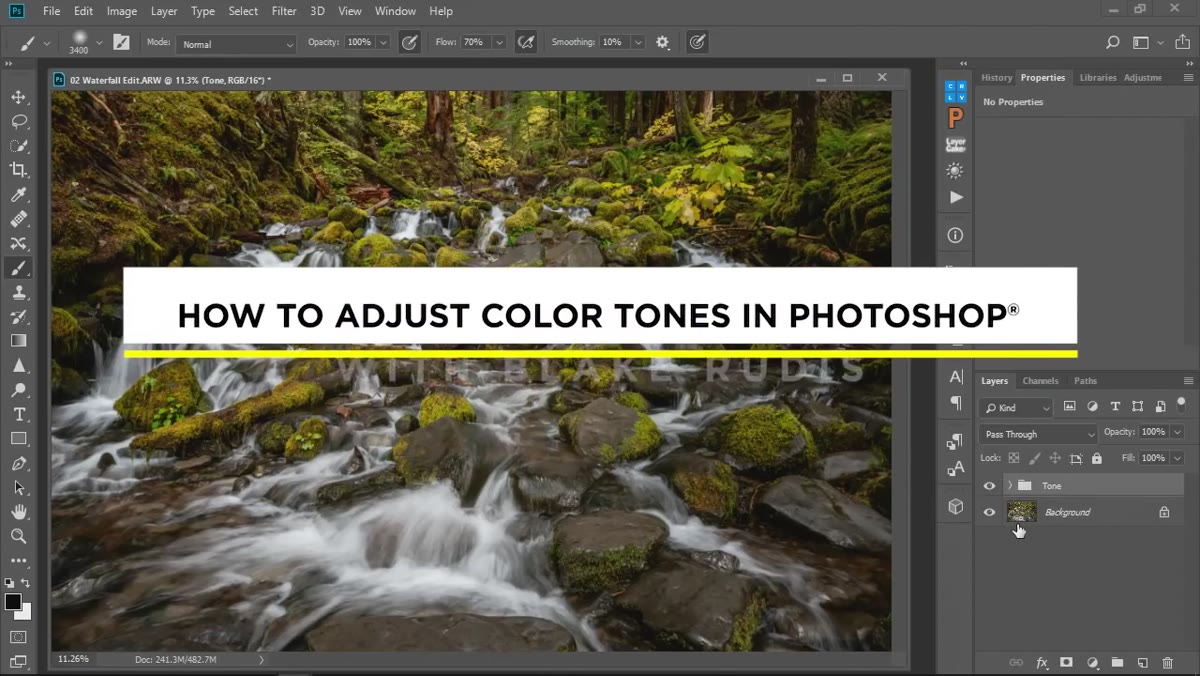This screenshot has height=676, width=1200.
Task: Switch to the Channels tab
Action: [1040, 381]
